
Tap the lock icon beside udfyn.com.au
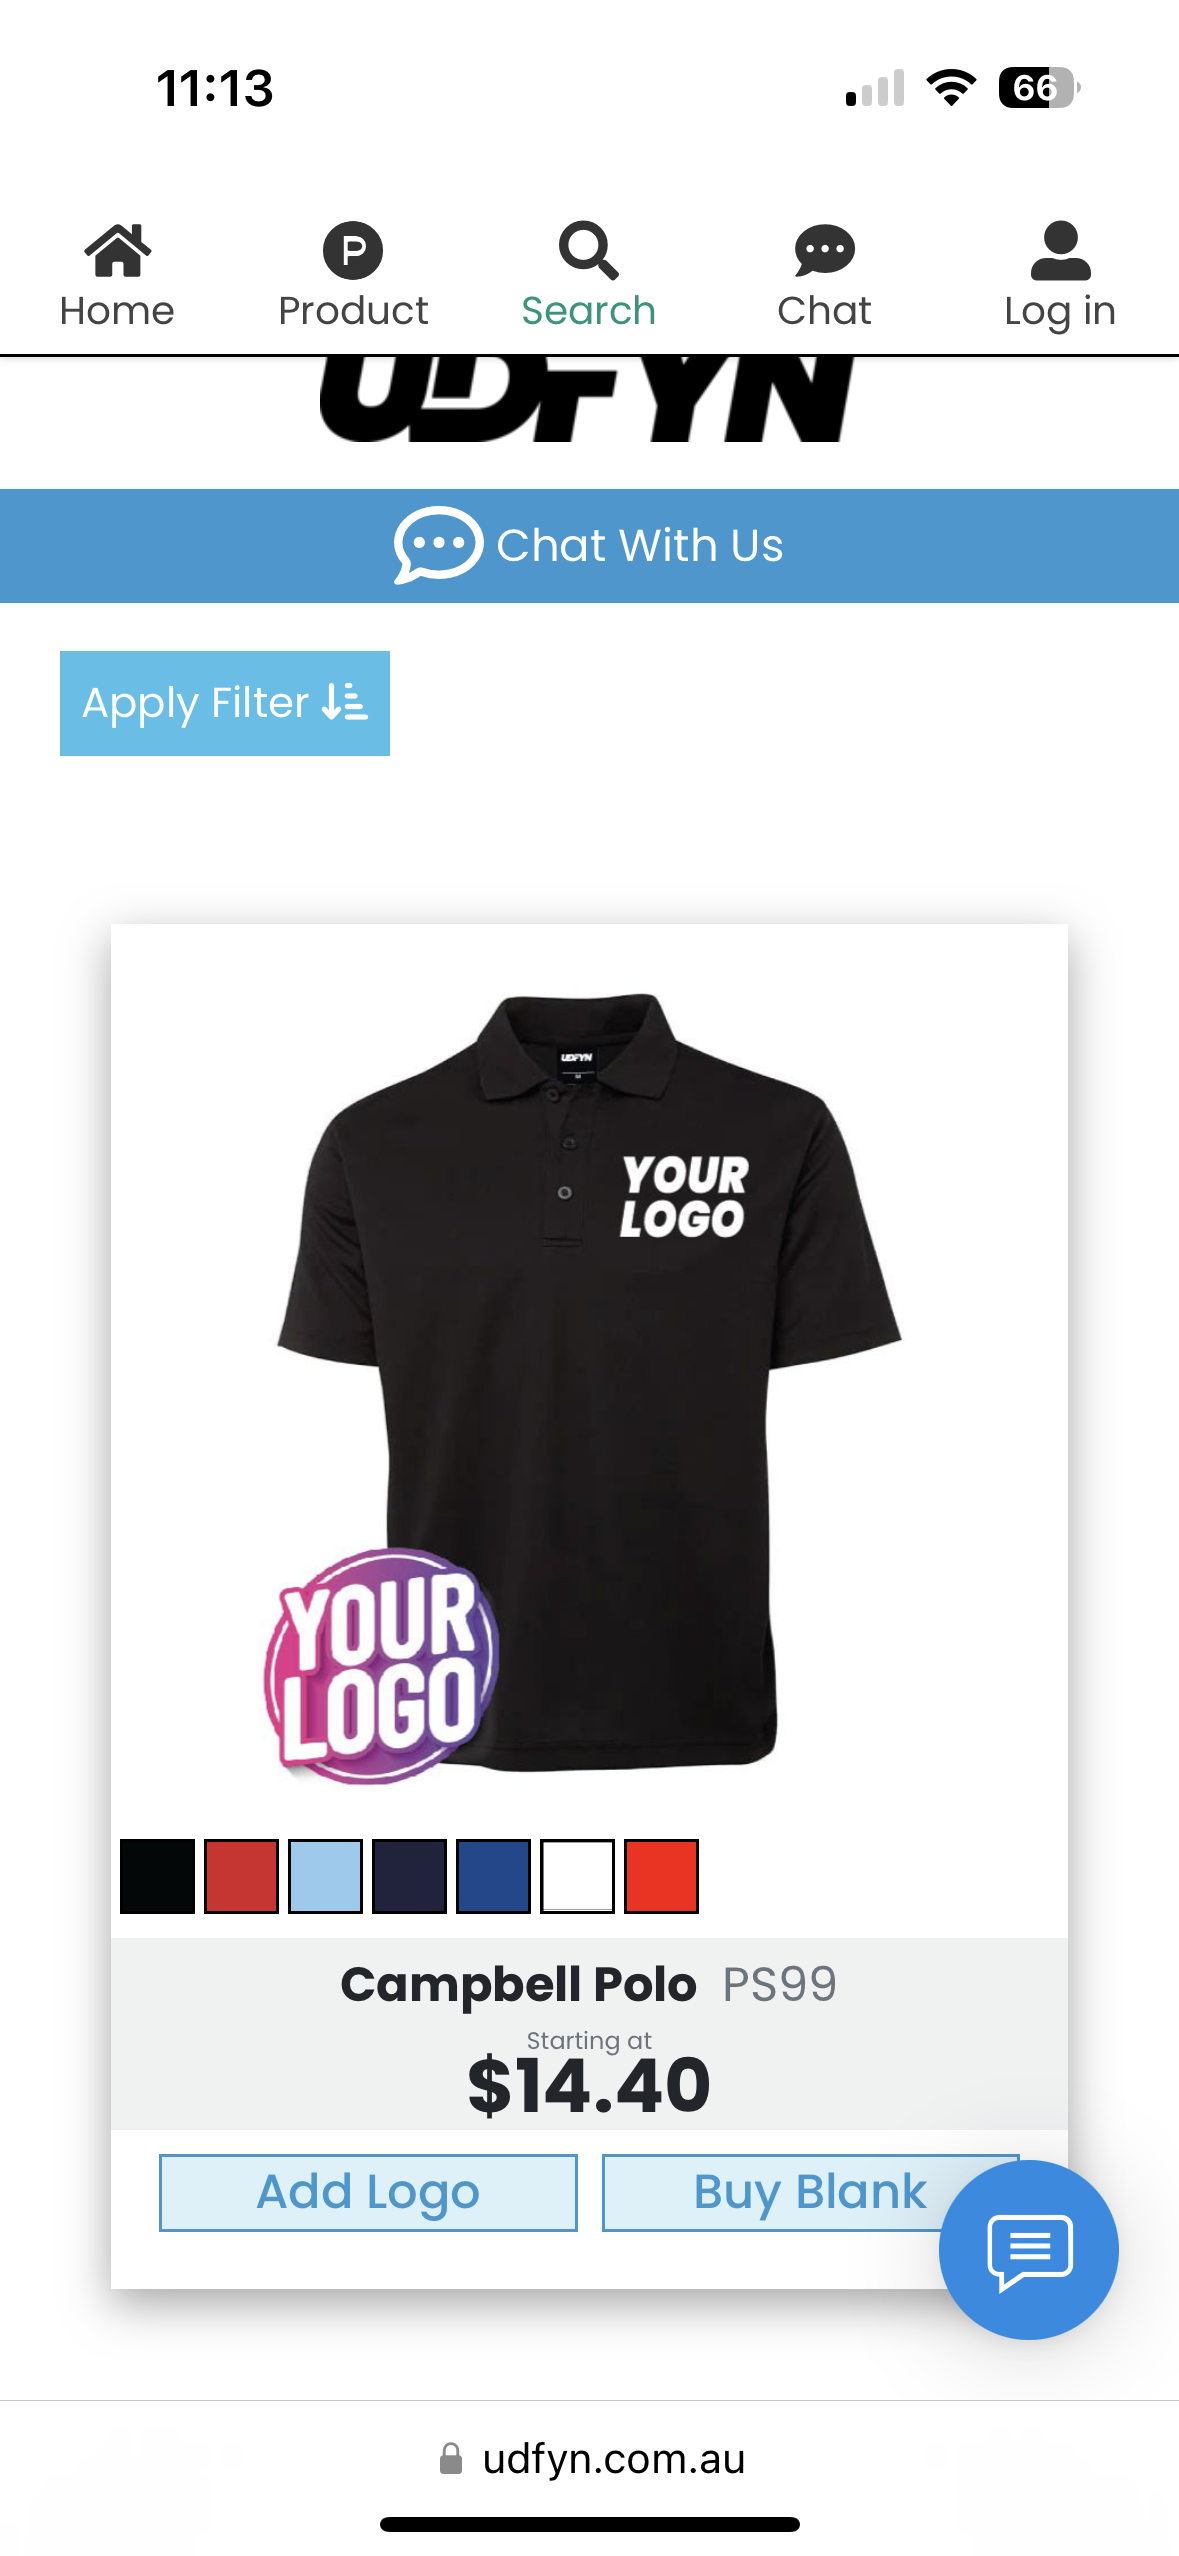point(451,2458)
